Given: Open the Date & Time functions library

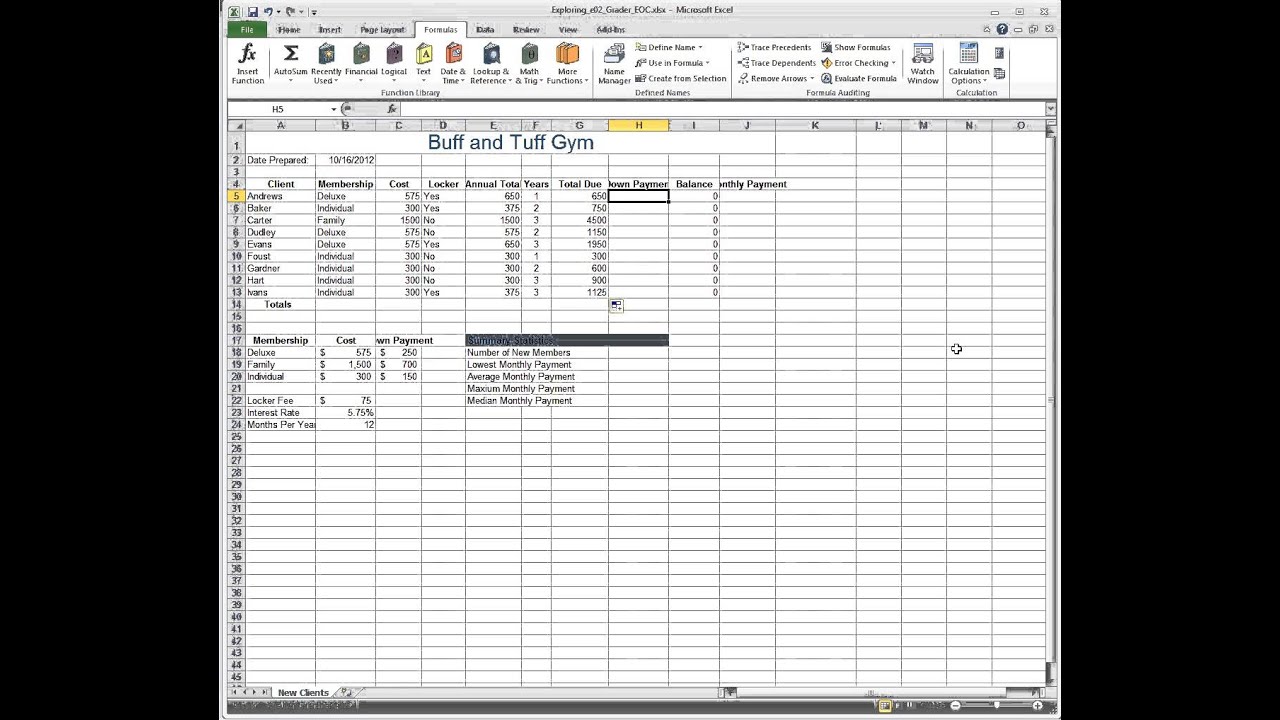Looking at the screenshot, I should [453, 64].
